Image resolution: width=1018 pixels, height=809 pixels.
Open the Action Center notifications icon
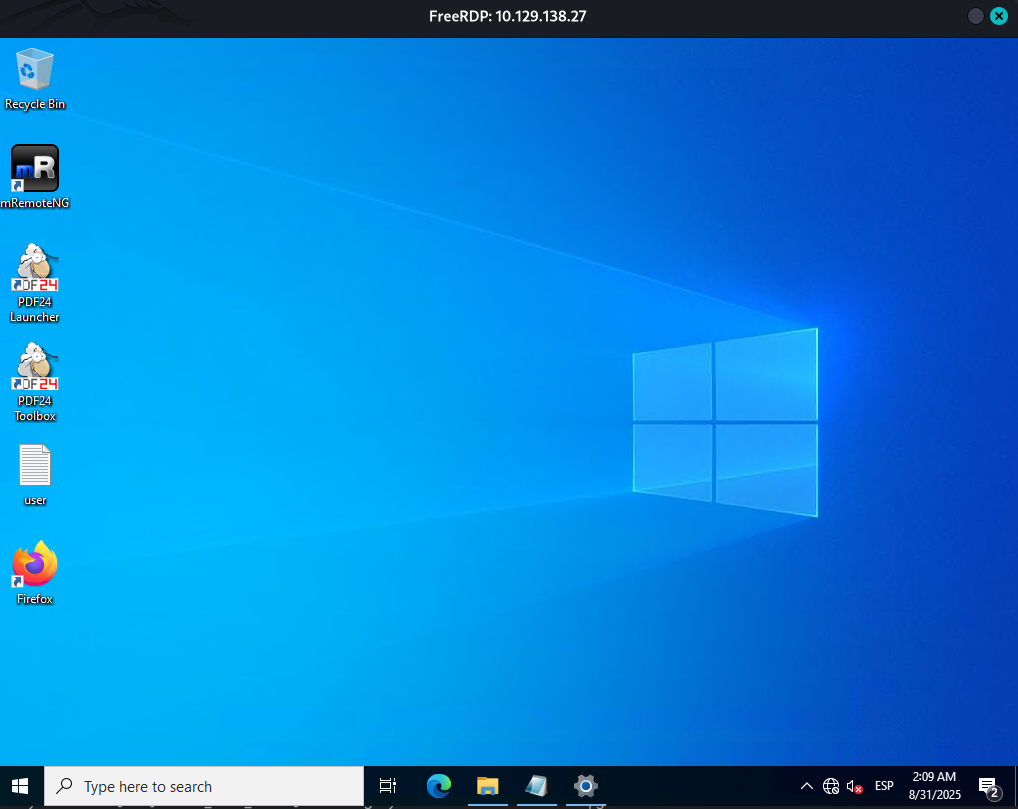click(989, 786)
